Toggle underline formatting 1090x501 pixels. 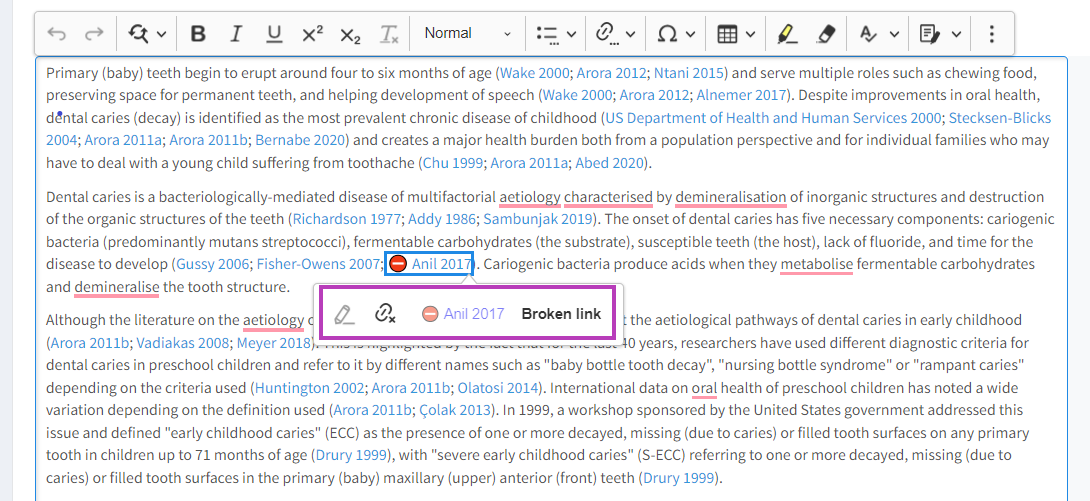coord(274,34)
